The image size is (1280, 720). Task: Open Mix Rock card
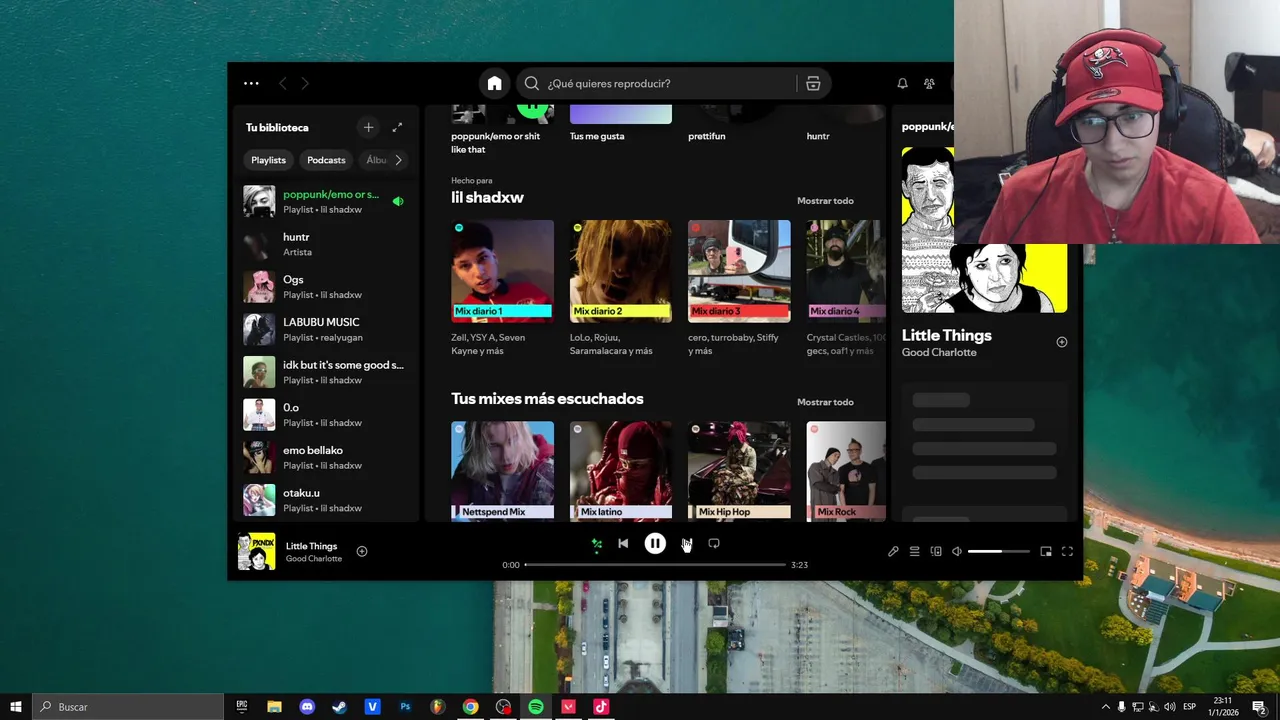point(846,471)
